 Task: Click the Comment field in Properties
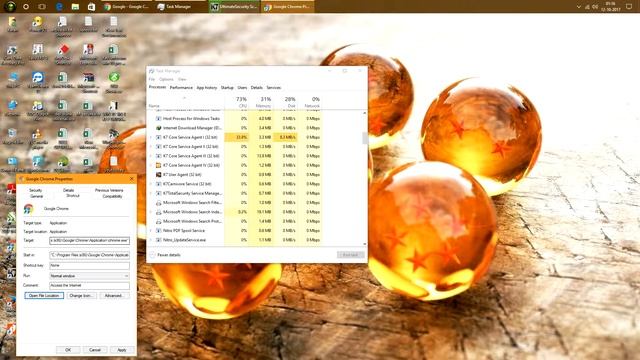[x=89, y=286]
